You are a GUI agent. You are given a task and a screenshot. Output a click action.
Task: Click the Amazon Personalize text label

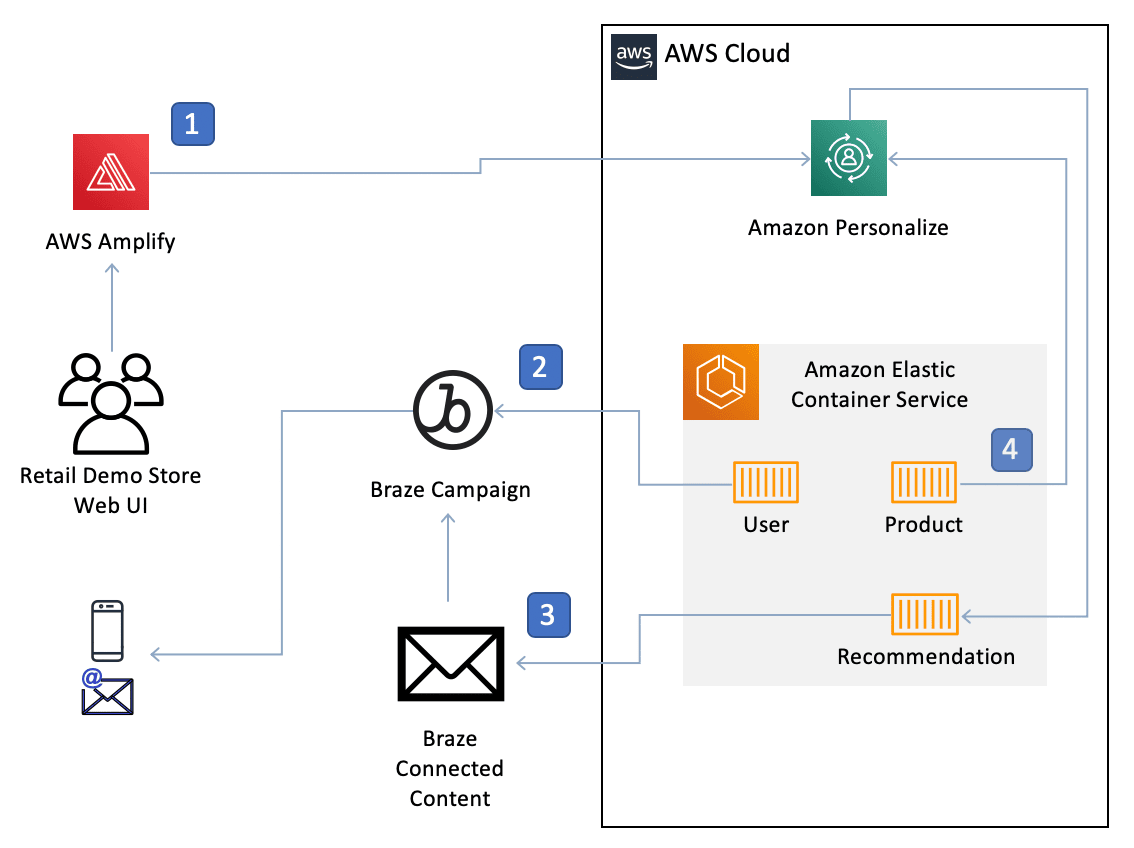848,228
